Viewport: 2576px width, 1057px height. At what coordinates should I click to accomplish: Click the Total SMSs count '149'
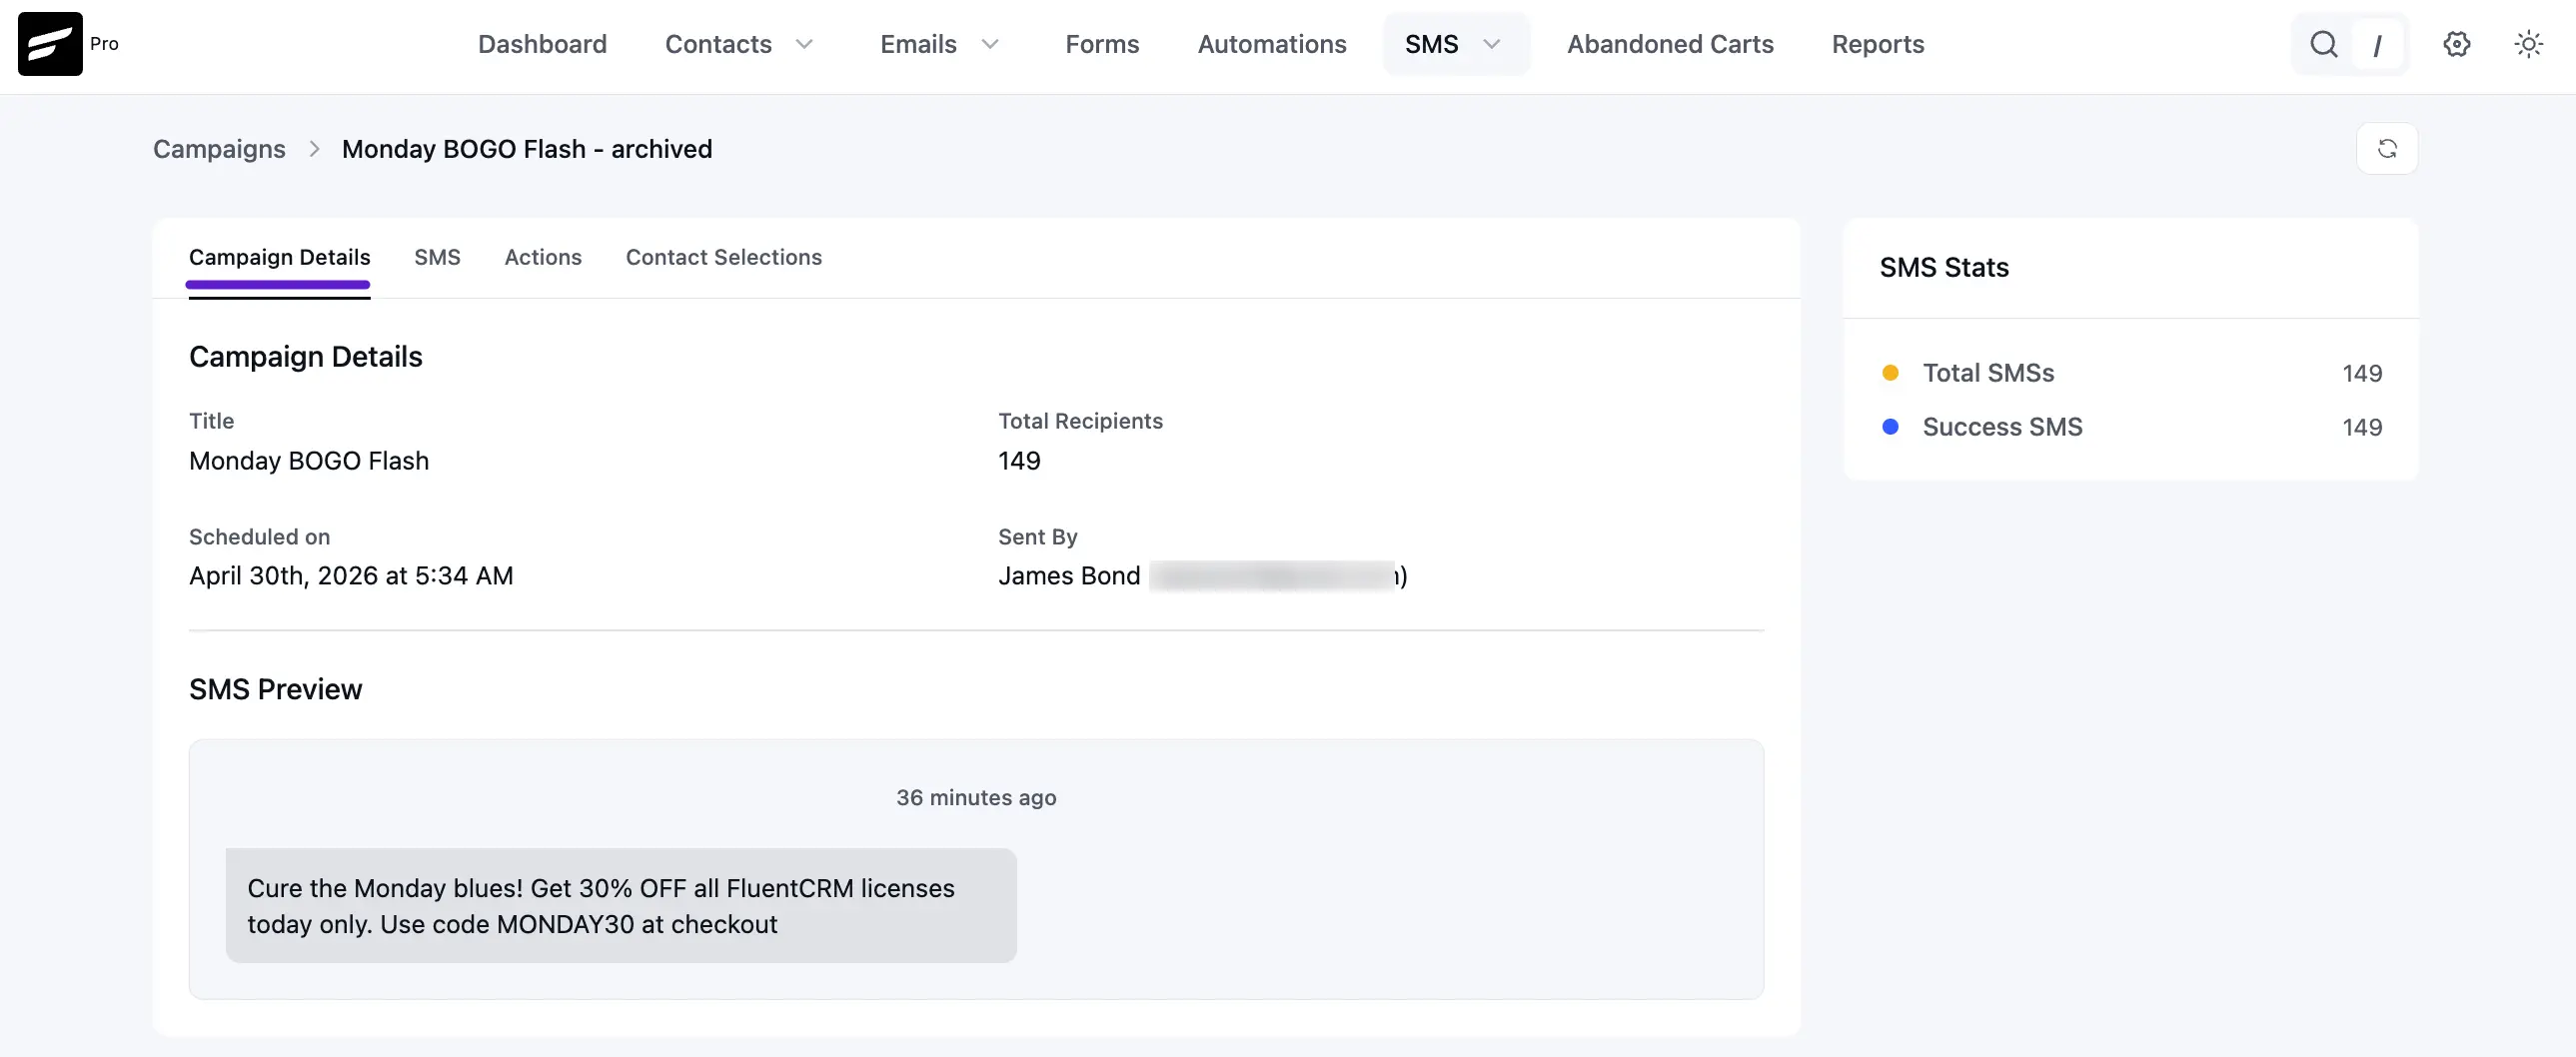(2362, 373)
